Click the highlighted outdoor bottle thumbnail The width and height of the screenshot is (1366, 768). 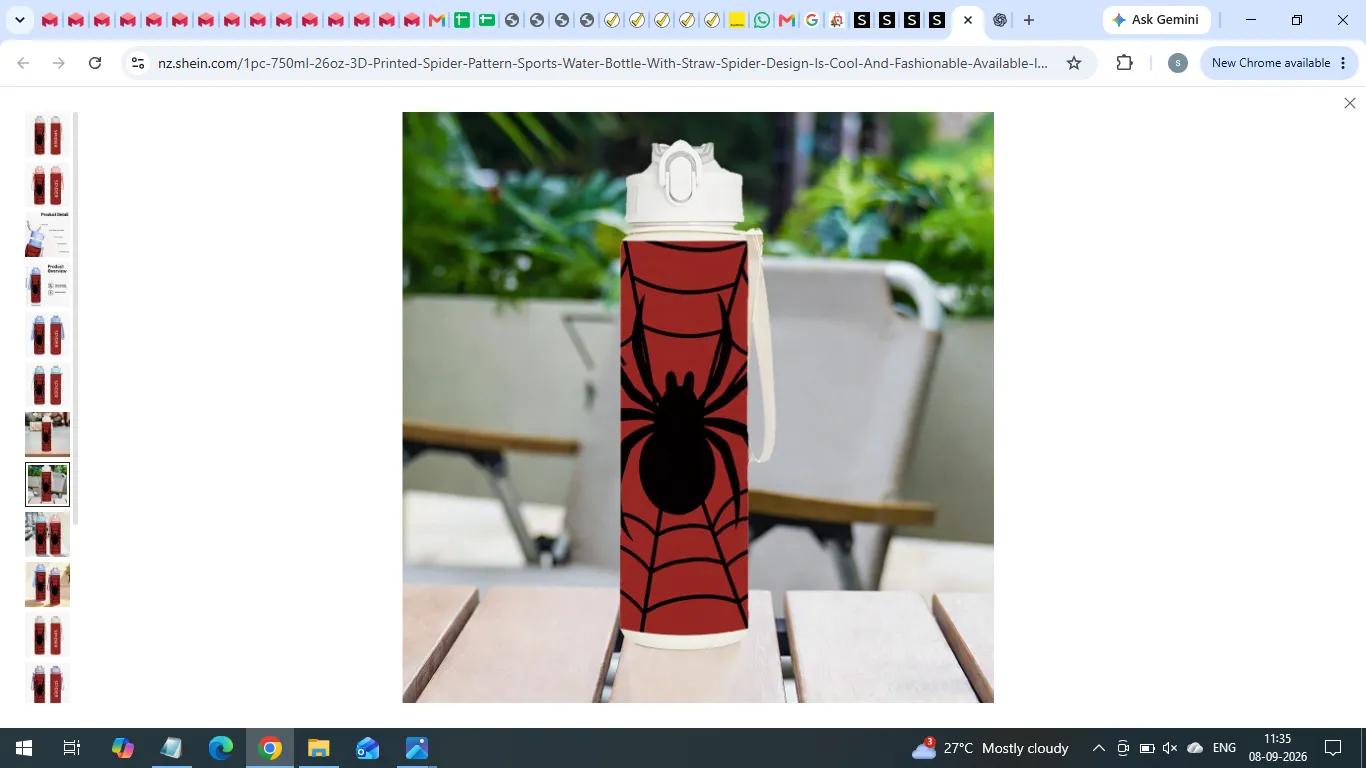point(47,484)
